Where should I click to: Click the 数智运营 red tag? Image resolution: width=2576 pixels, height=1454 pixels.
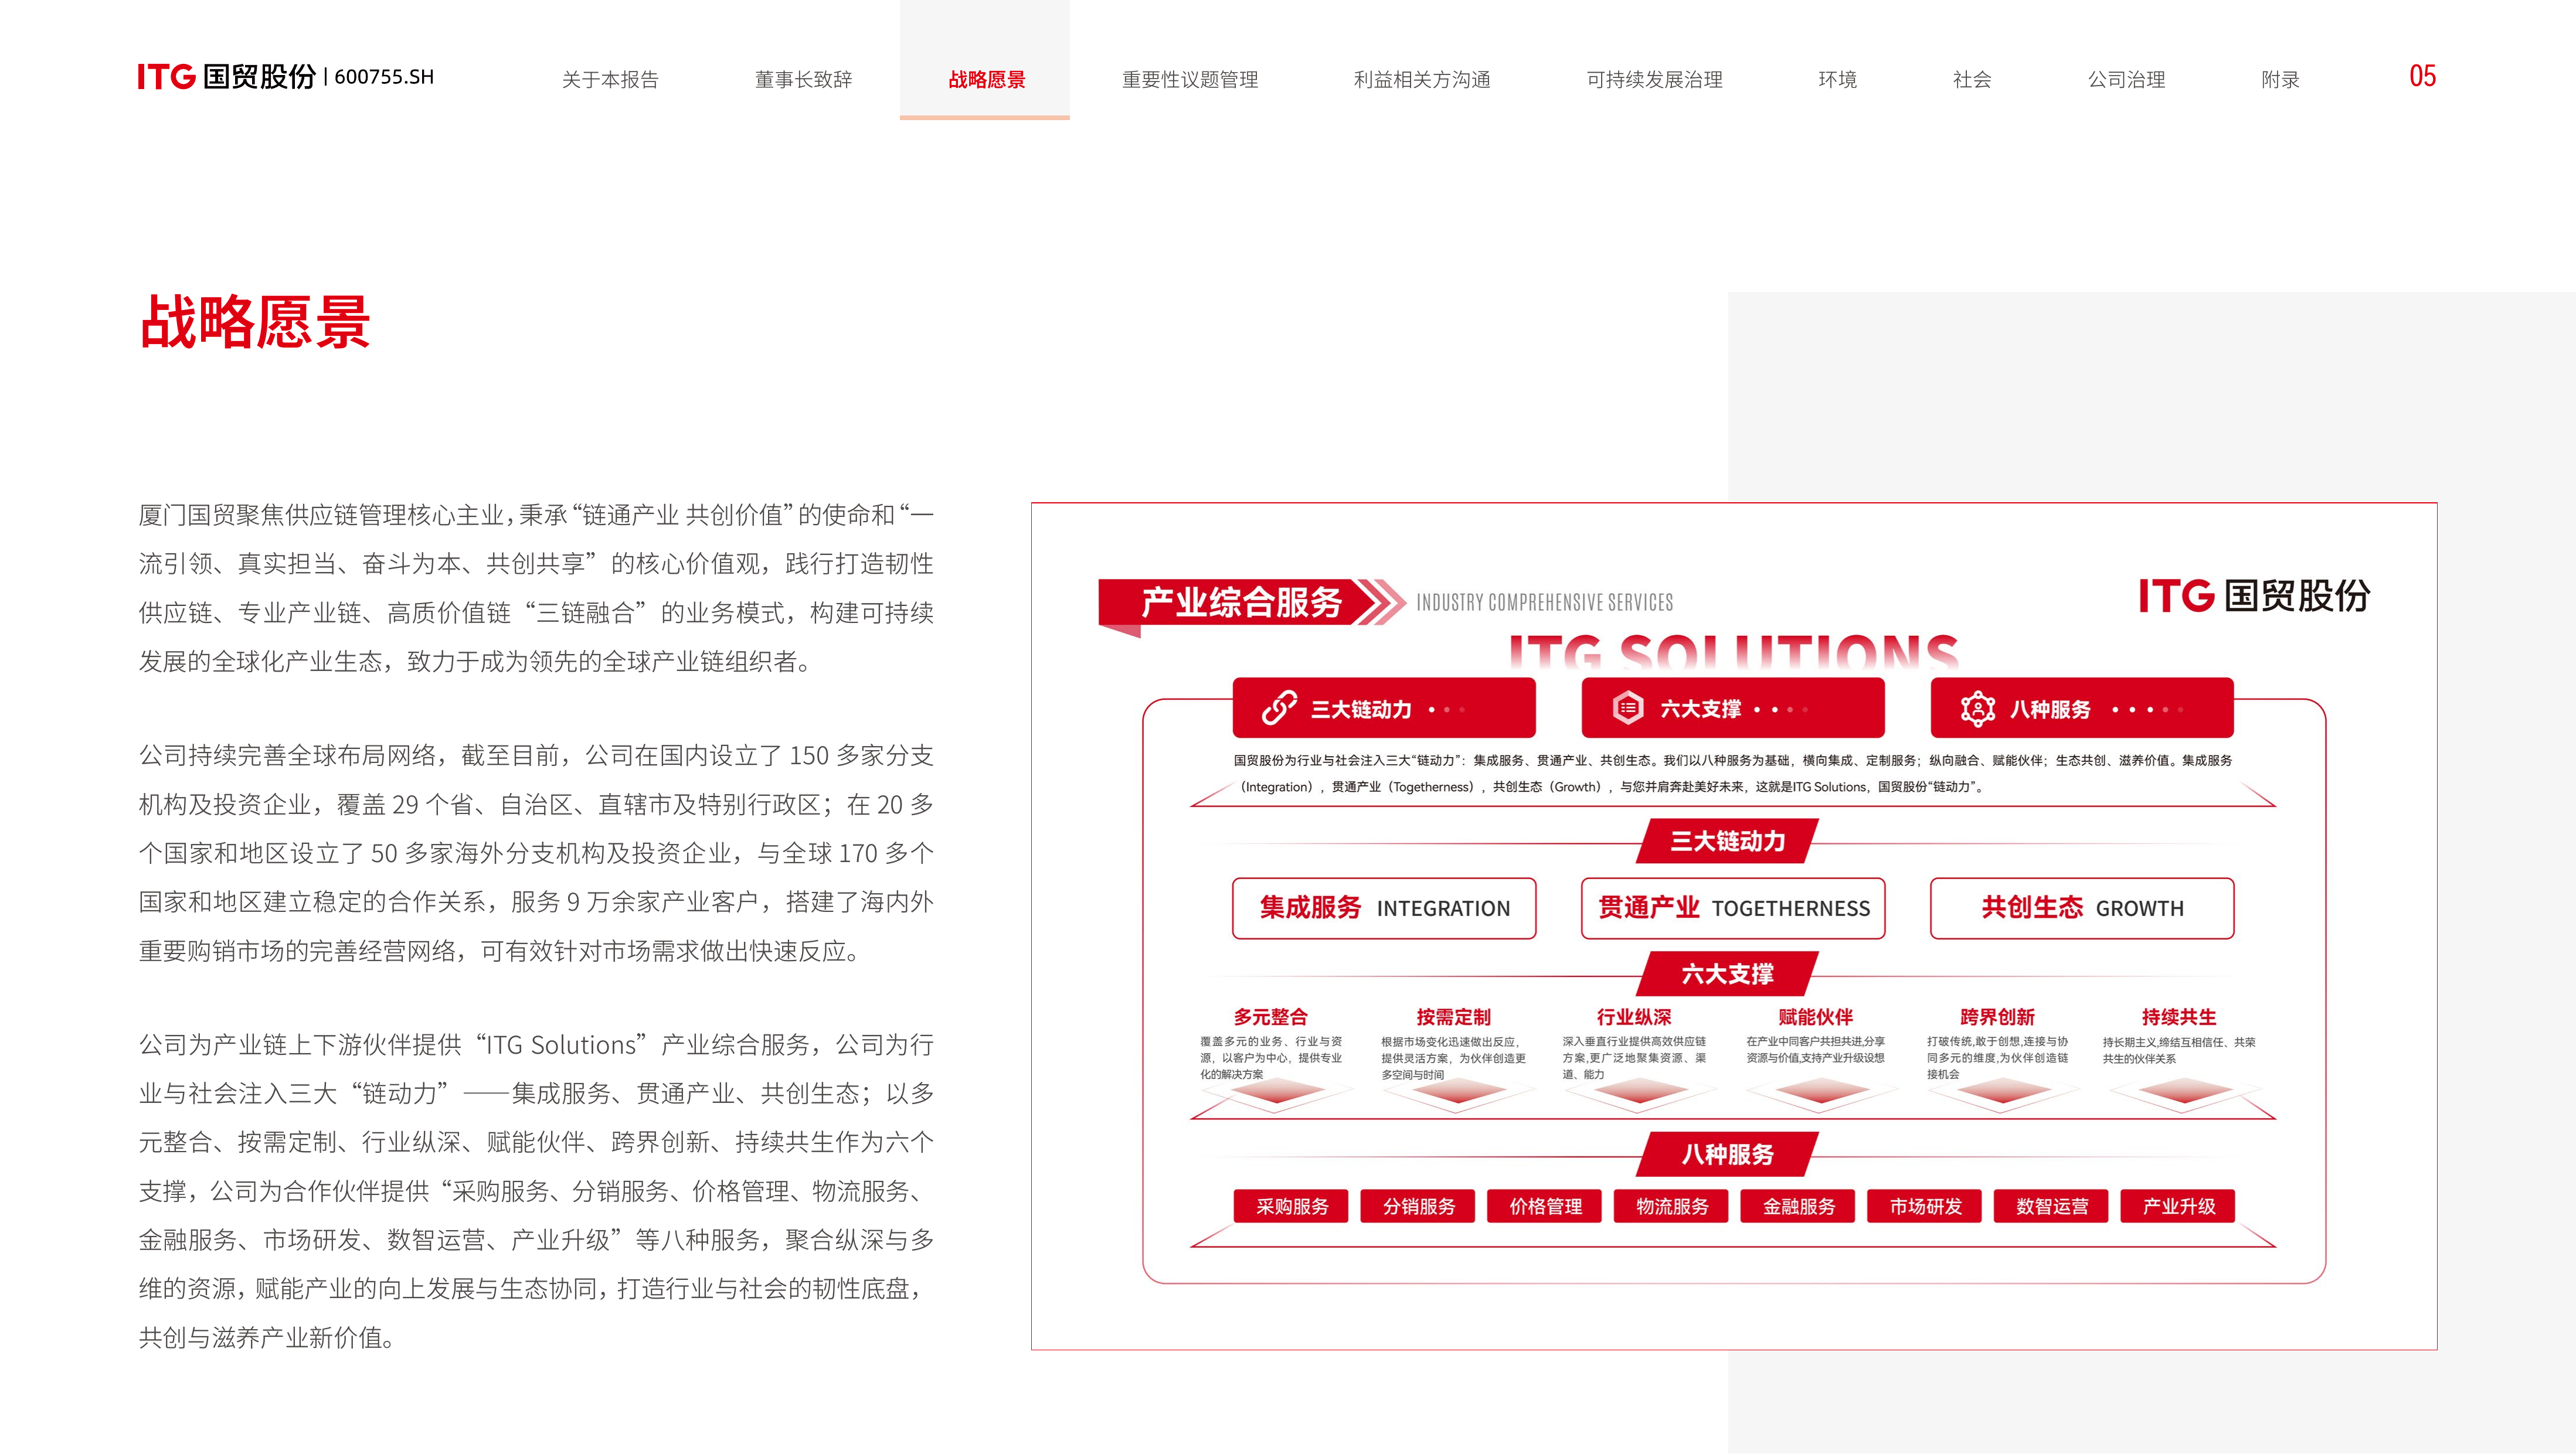(2051, 1206)
